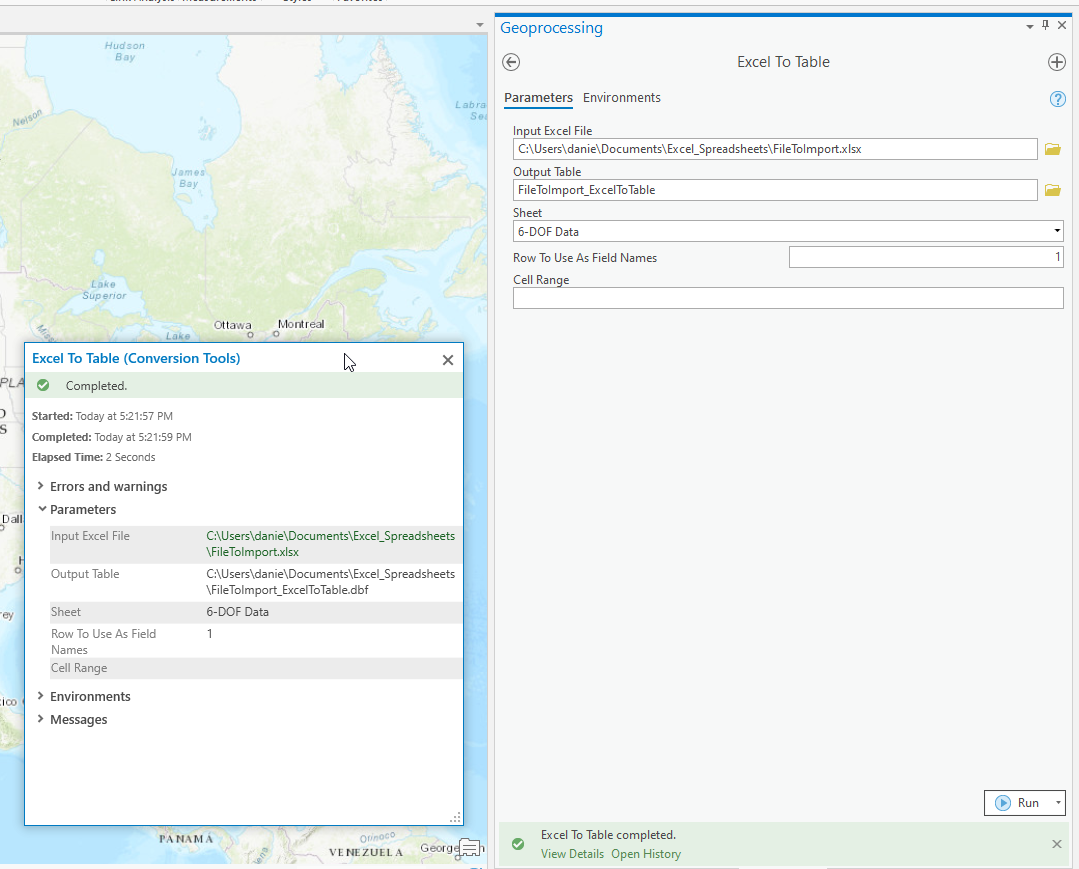Select the Parameters tab
The image size is (1079, 869).
pos(538,98)
